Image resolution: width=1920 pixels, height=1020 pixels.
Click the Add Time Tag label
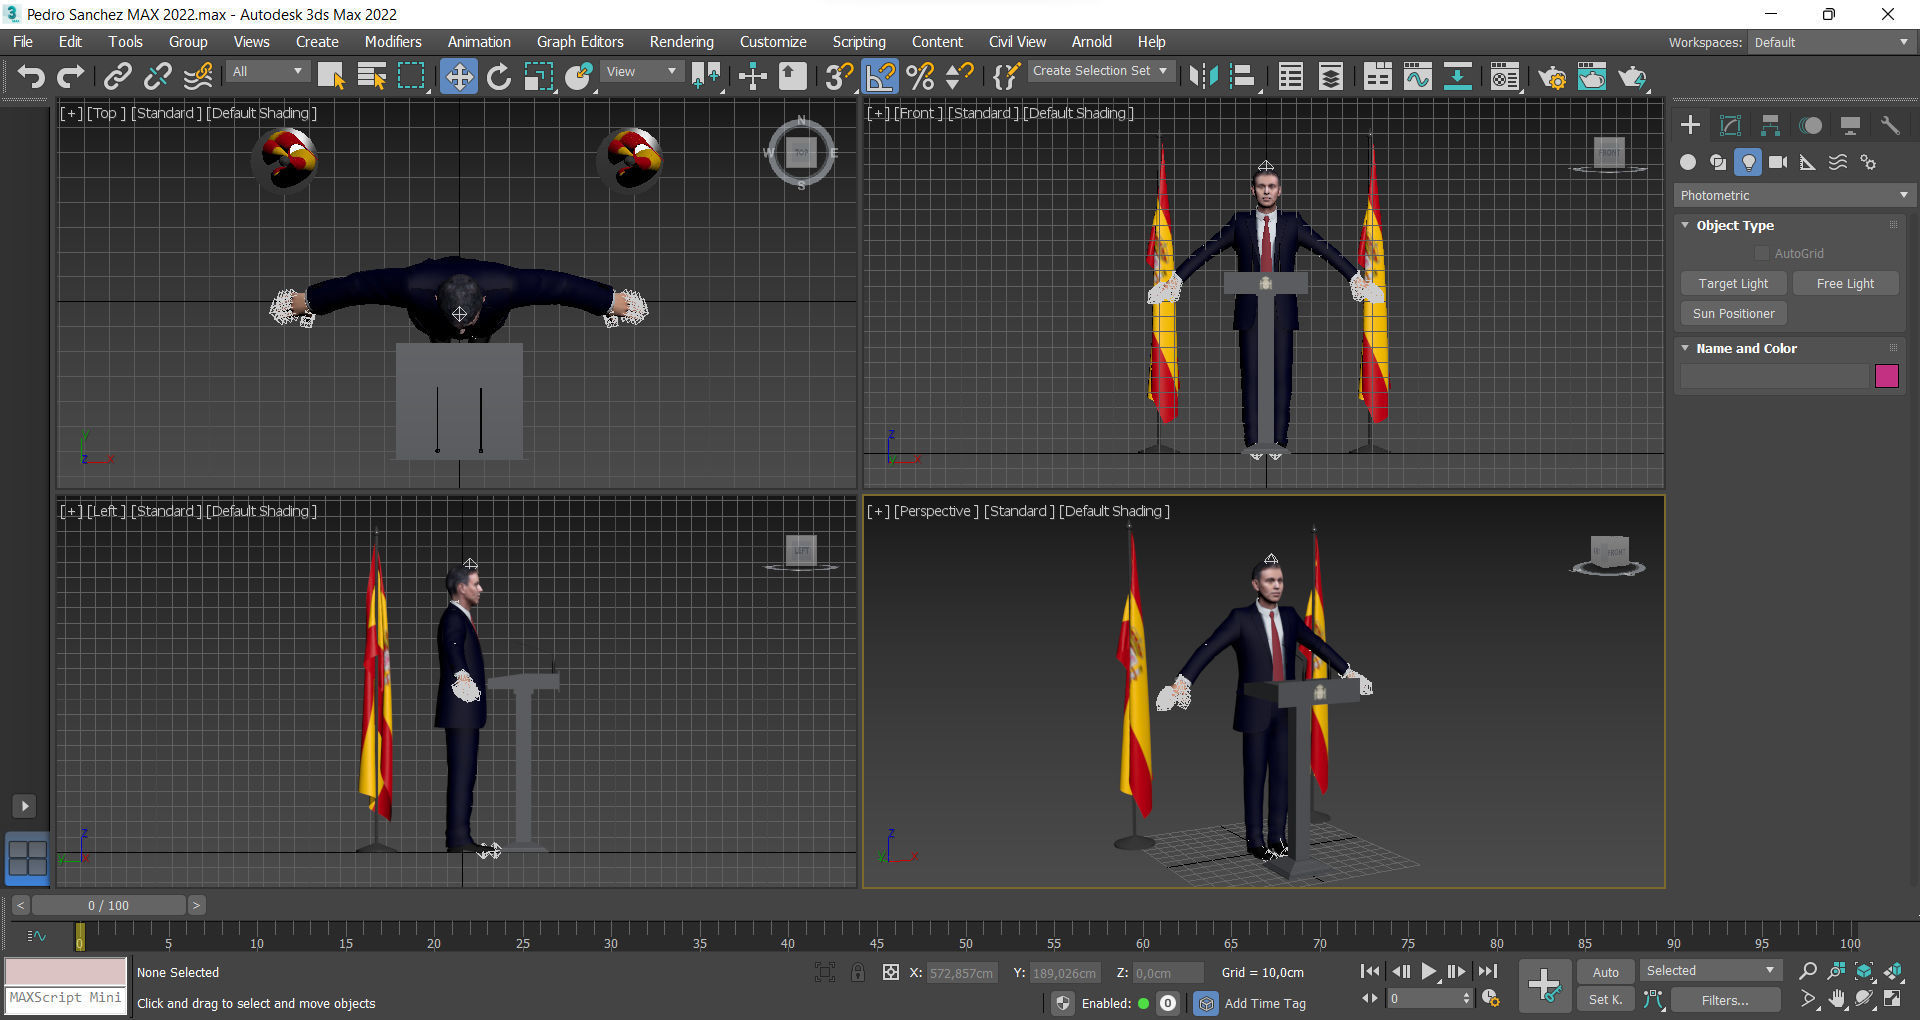coord(1265,1003)
